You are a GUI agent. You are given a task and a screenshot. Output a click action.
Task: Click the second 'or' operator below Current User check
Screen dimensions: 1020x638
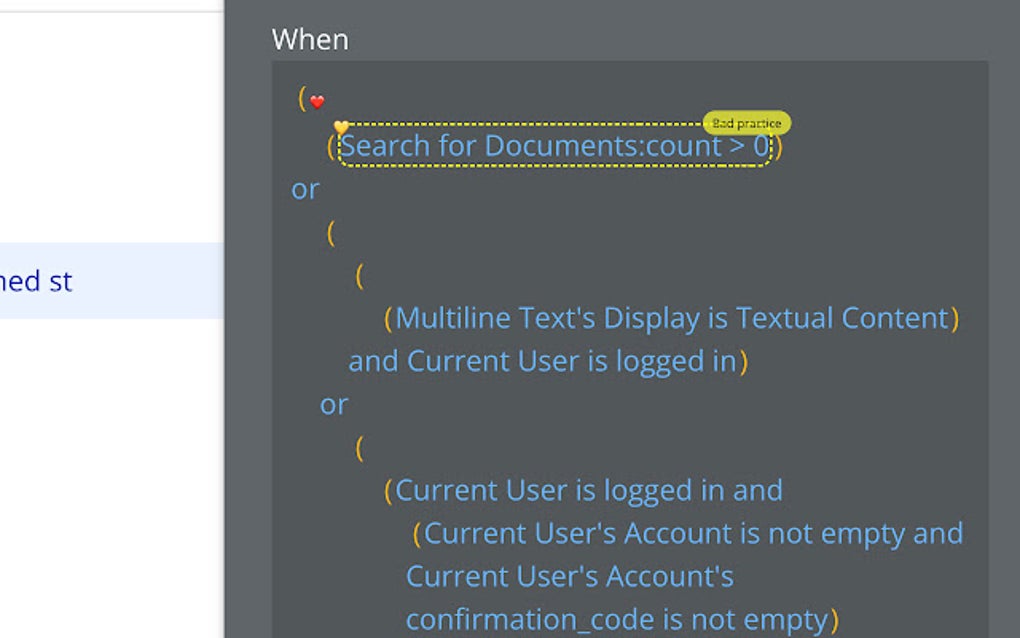coord(333,404)
